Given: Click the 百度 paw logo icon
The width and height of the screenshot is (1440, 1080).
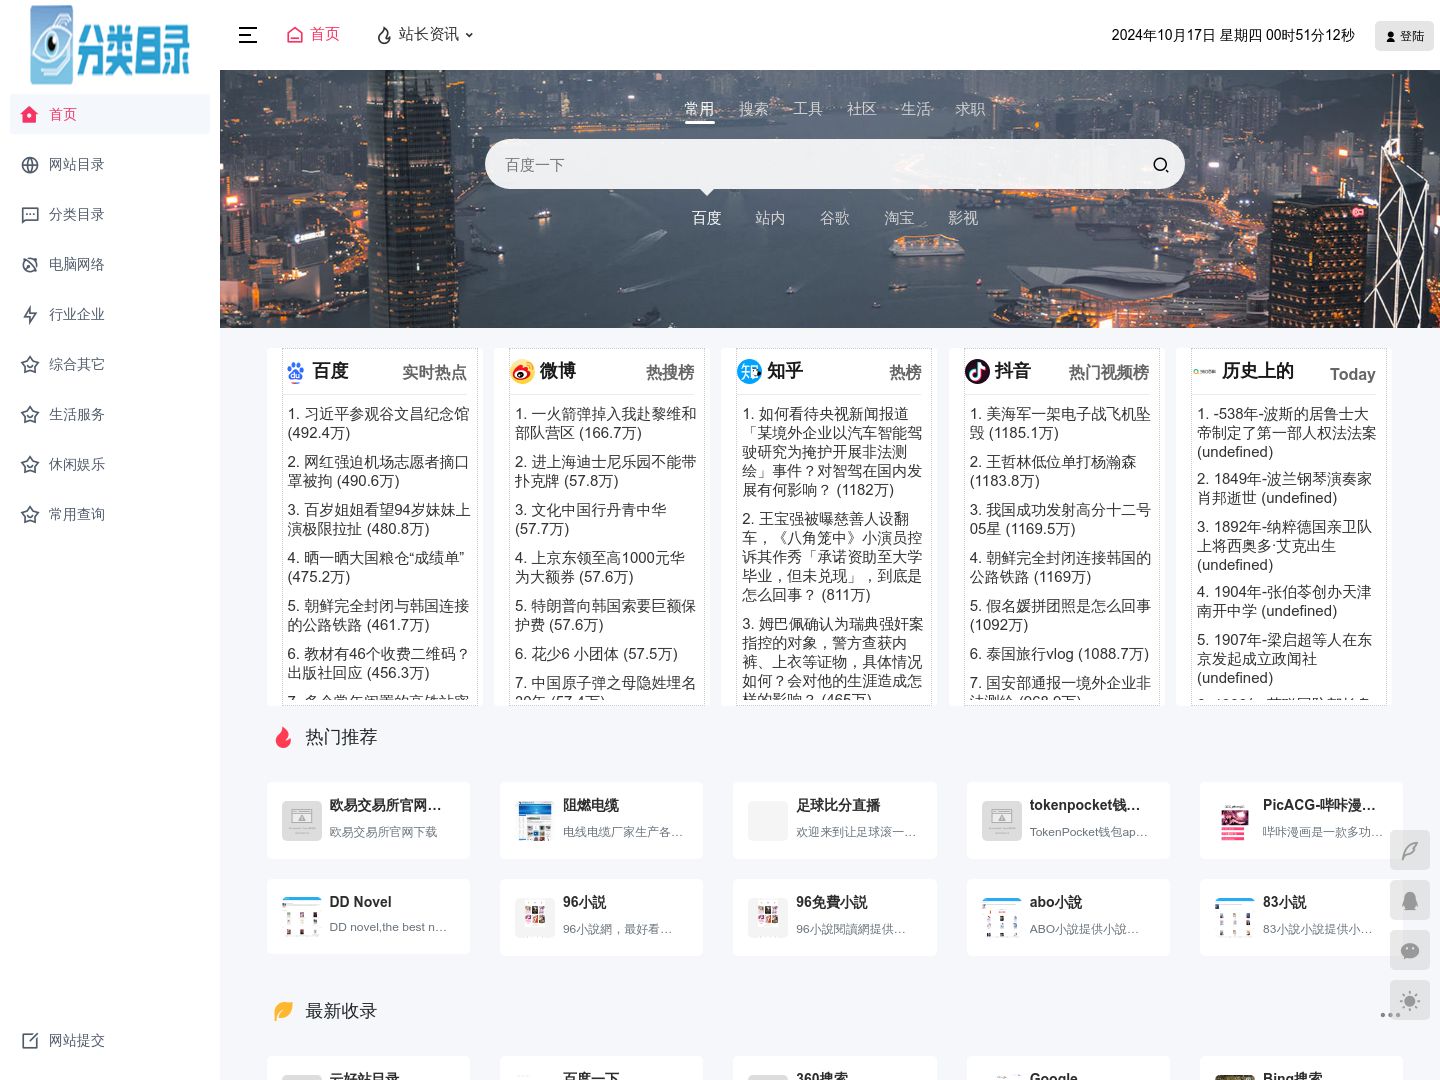Looking at the screenshot, I should [x=295, y=372].
